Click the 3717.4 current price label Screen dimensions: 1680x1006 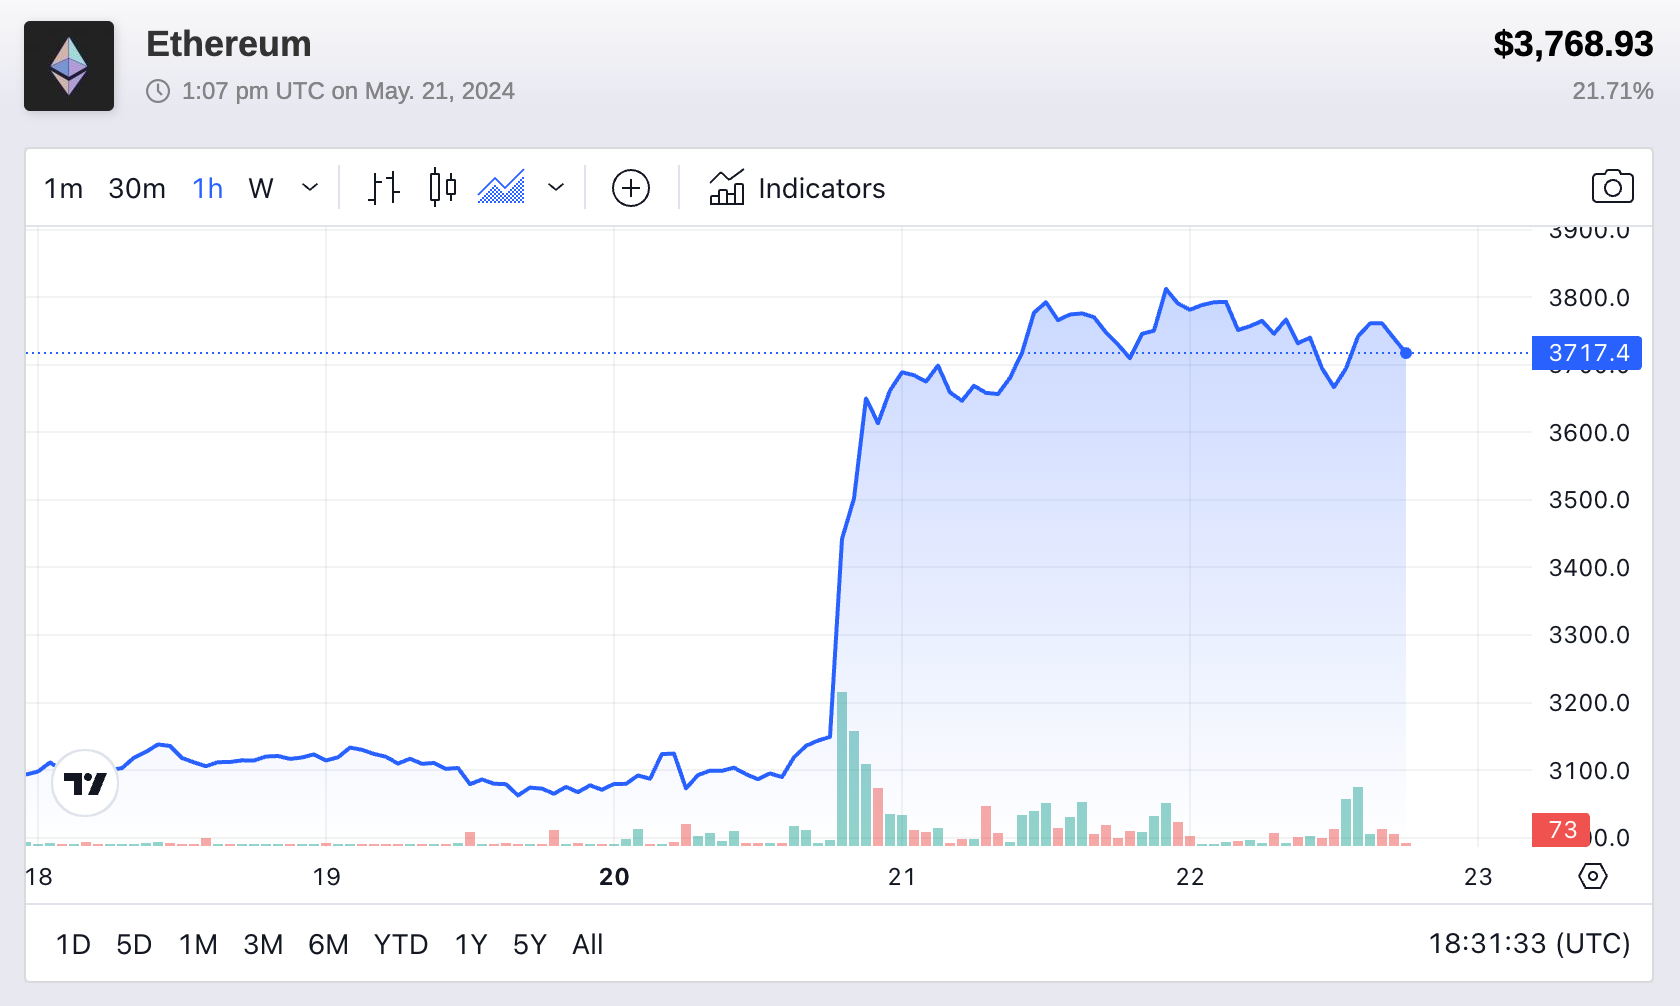(x=1587, y=353)
